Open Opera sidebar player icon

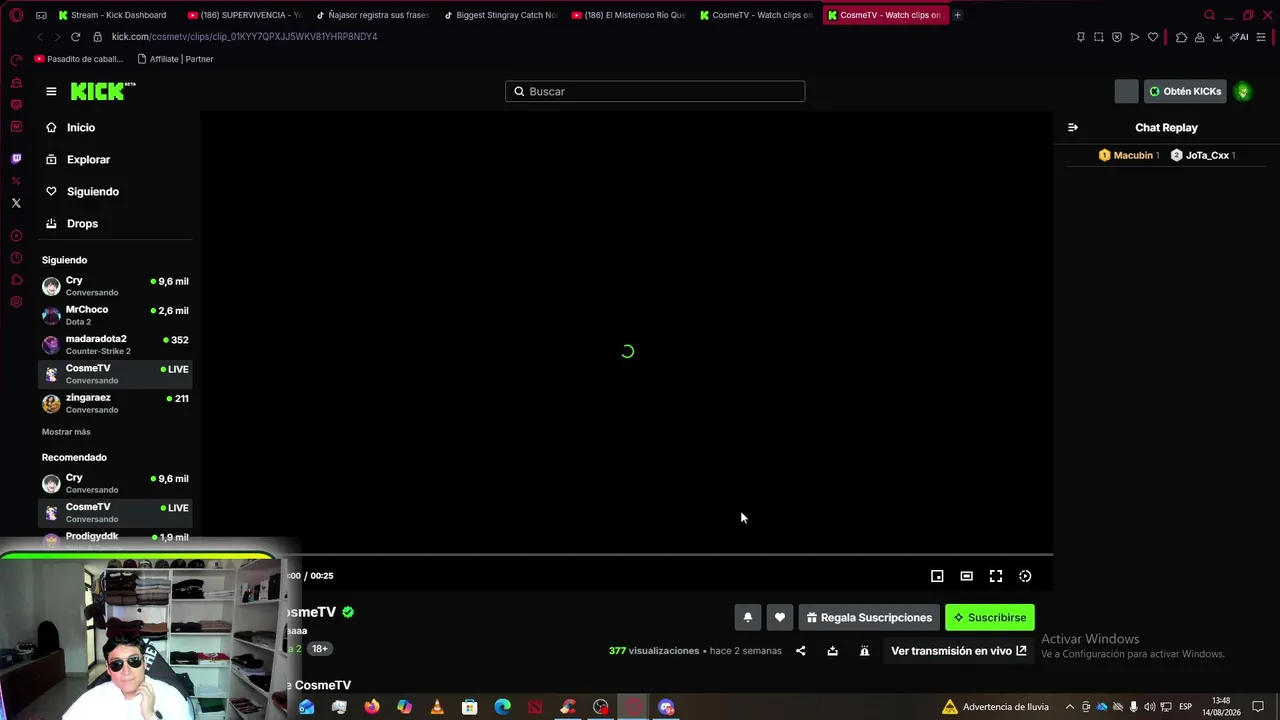(16, 236)
